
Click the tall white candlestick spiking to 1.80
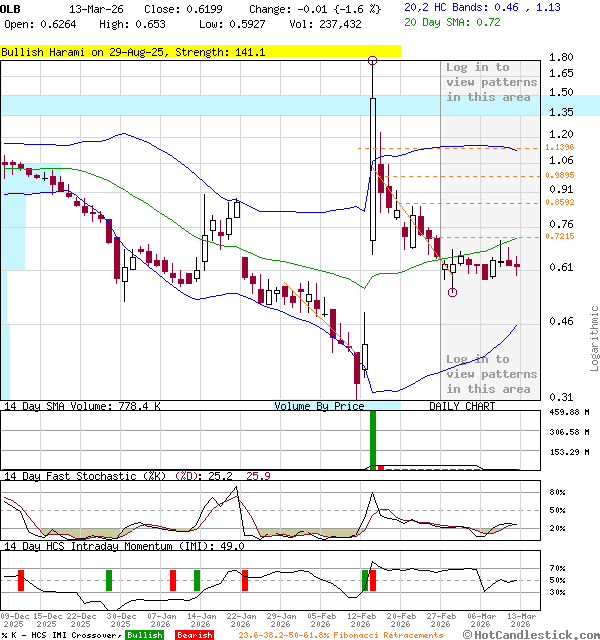tap(373, 170)
